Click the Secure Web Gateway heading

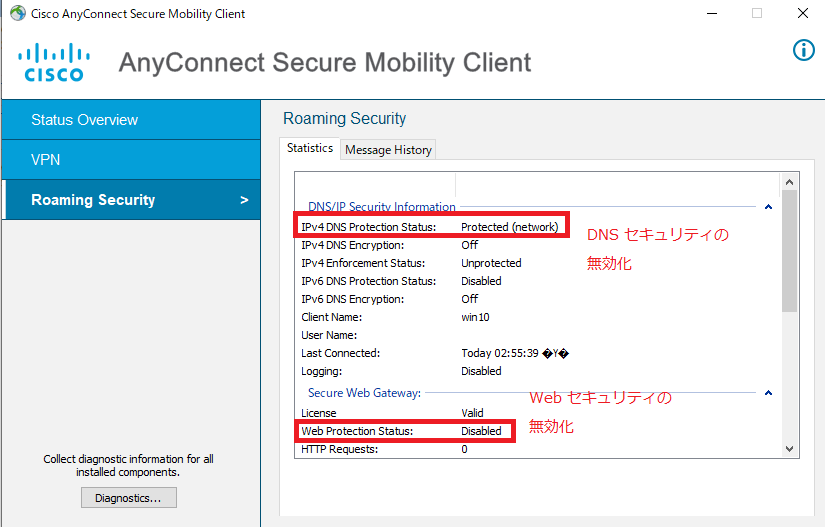coord(364,393)
